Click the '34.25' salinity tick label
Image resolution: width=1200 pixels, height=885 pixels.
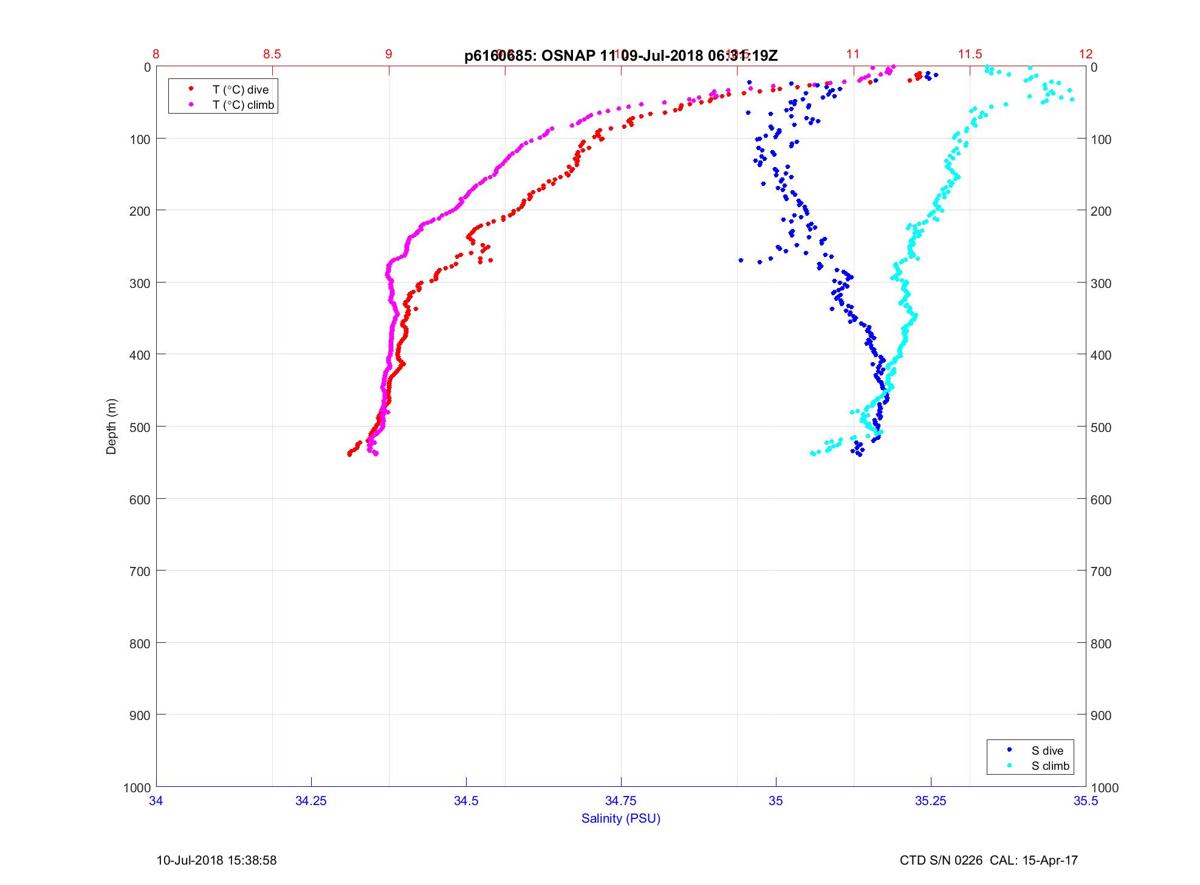pos(311,801)
